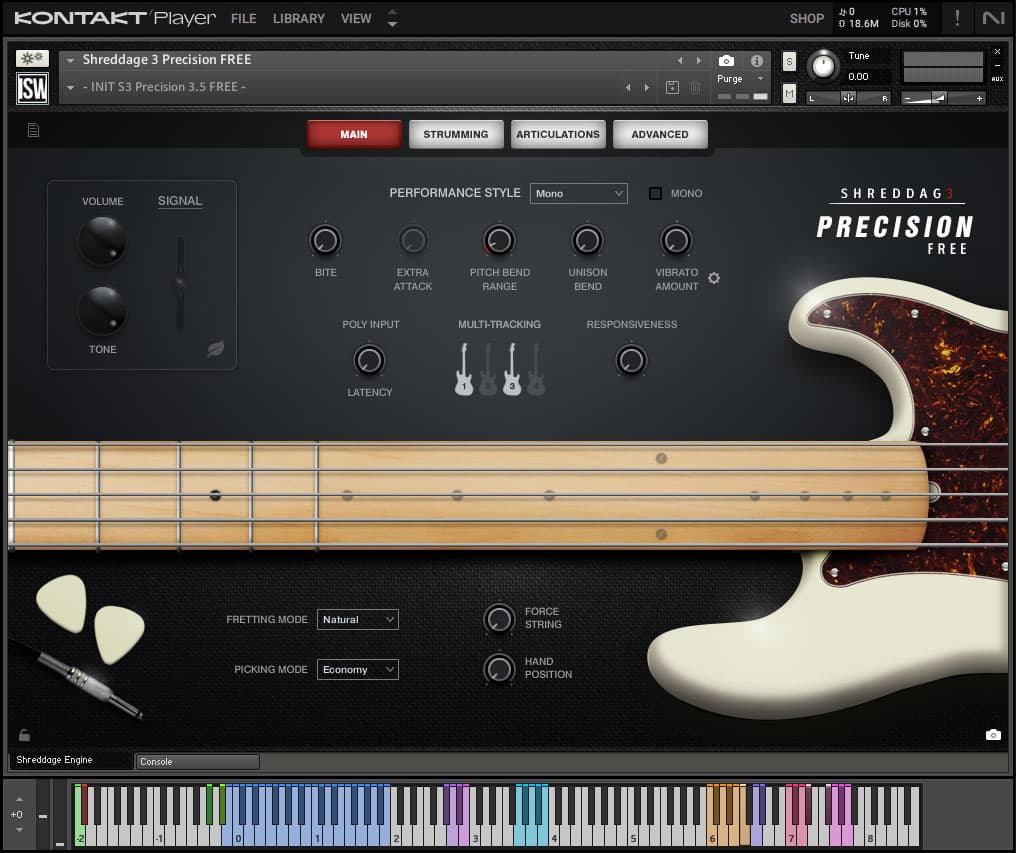Open the Fretting Mode Natural dropdown
The height and width of the screenshot is (853, 1016).
[x=358, y=620]
